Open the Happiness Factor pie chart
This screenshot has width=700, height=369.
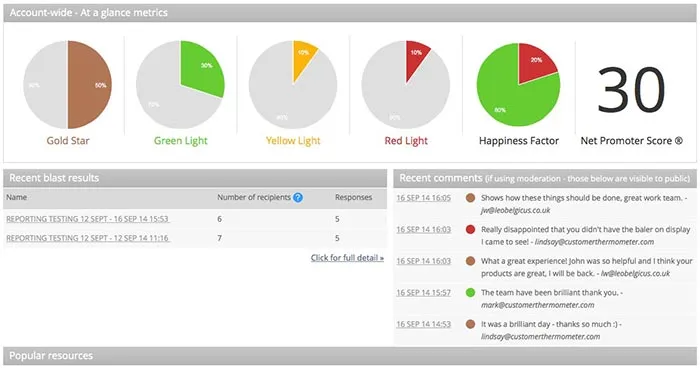pos(518,85)
